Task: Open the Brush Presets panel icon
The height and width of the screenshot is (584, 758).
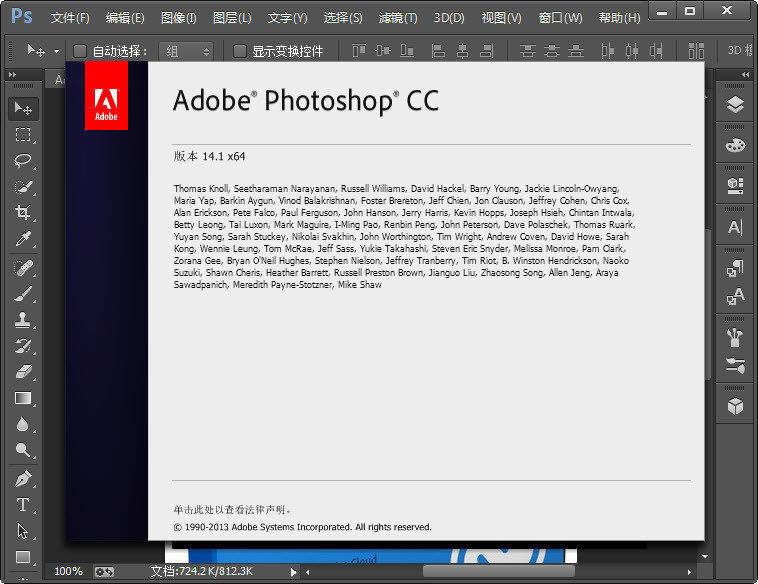Action: [x=735, y=337]
